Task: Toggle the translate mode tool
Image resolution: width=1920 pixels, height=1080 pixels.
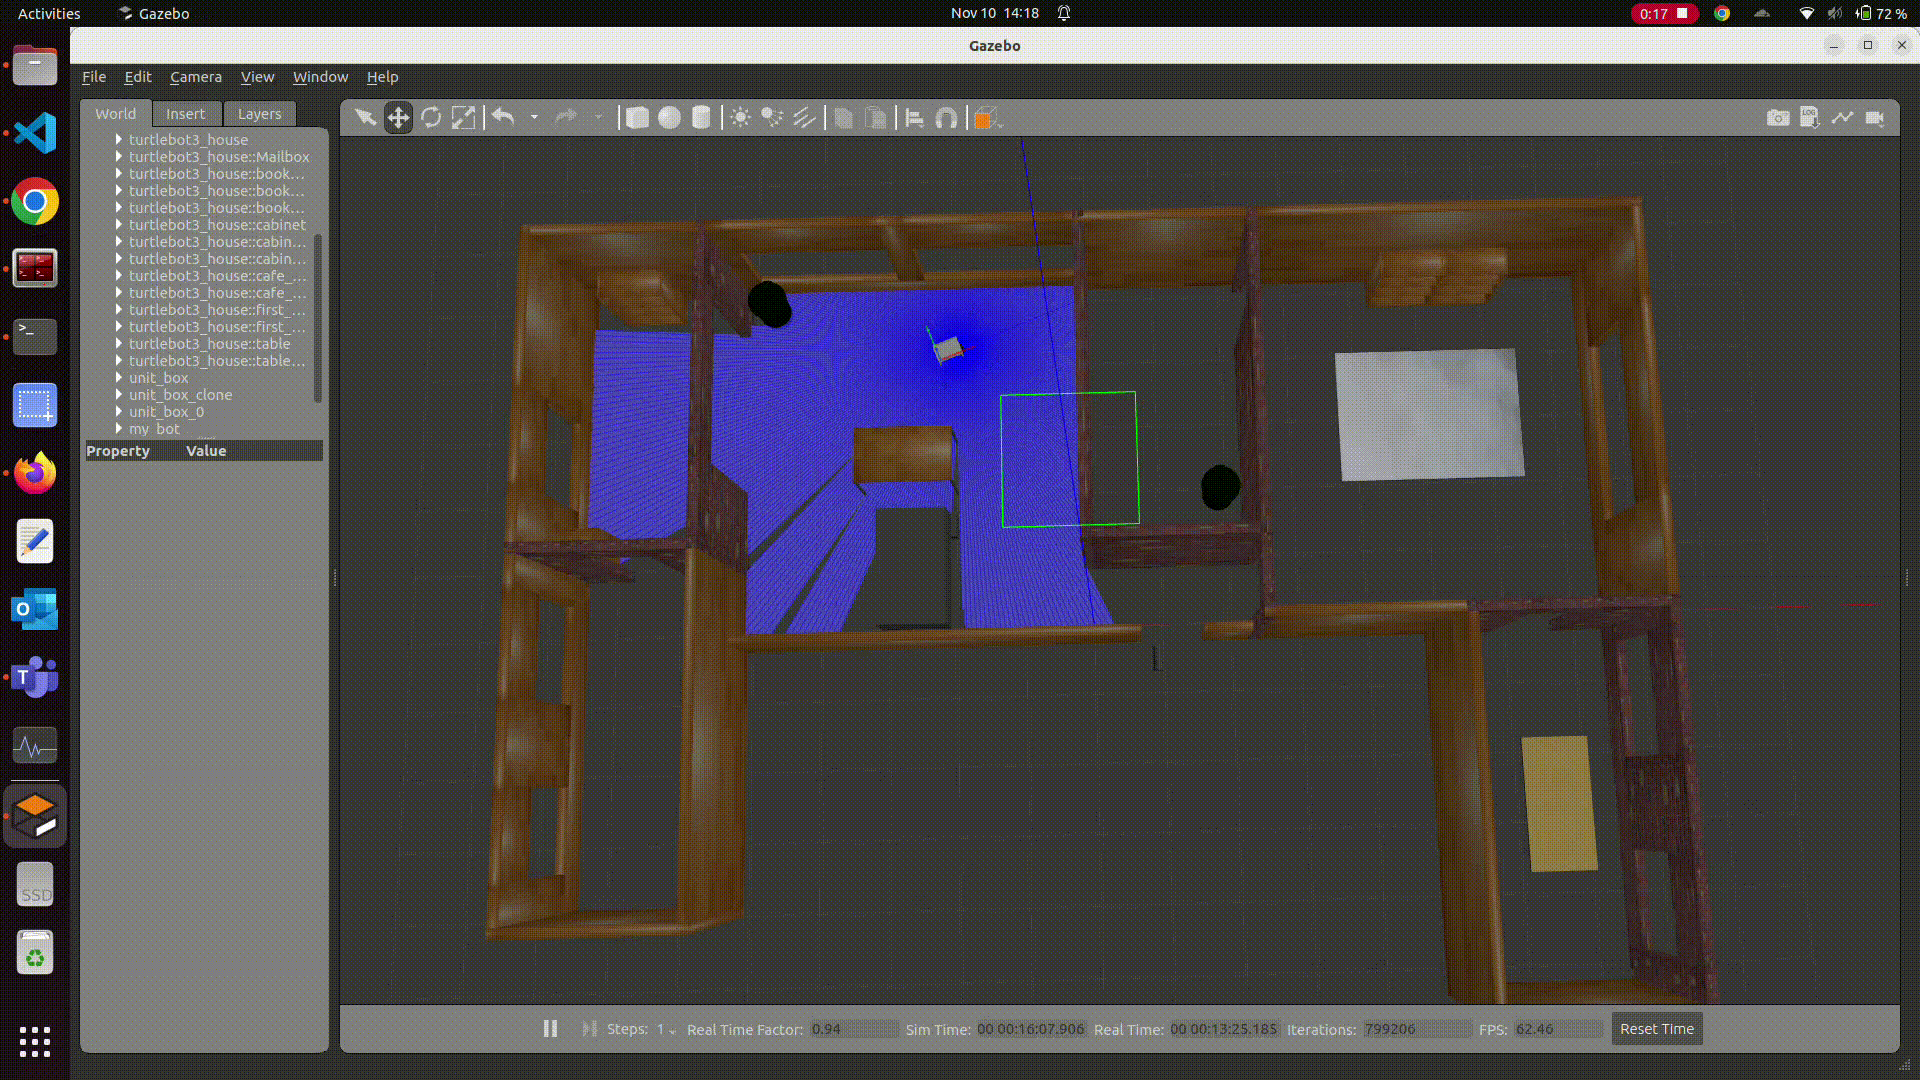Action: tap(398, 118)
